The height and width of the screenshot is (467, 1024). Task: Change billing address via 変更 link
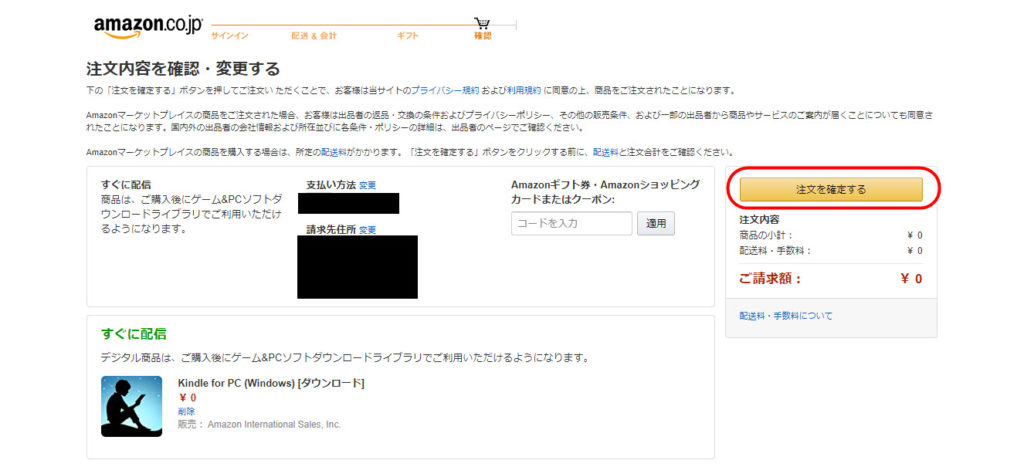click(x=368, y=230)
